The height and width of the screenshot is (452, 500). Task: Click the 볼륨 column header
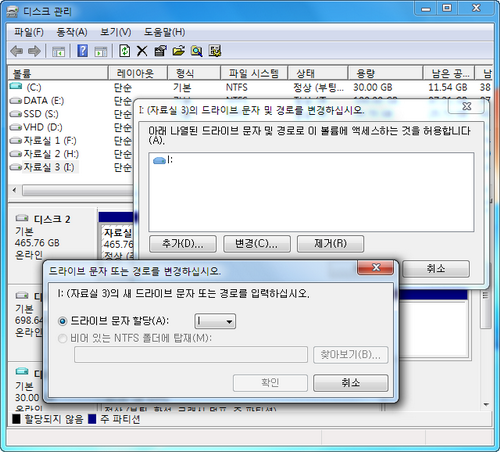pos(58,73)
